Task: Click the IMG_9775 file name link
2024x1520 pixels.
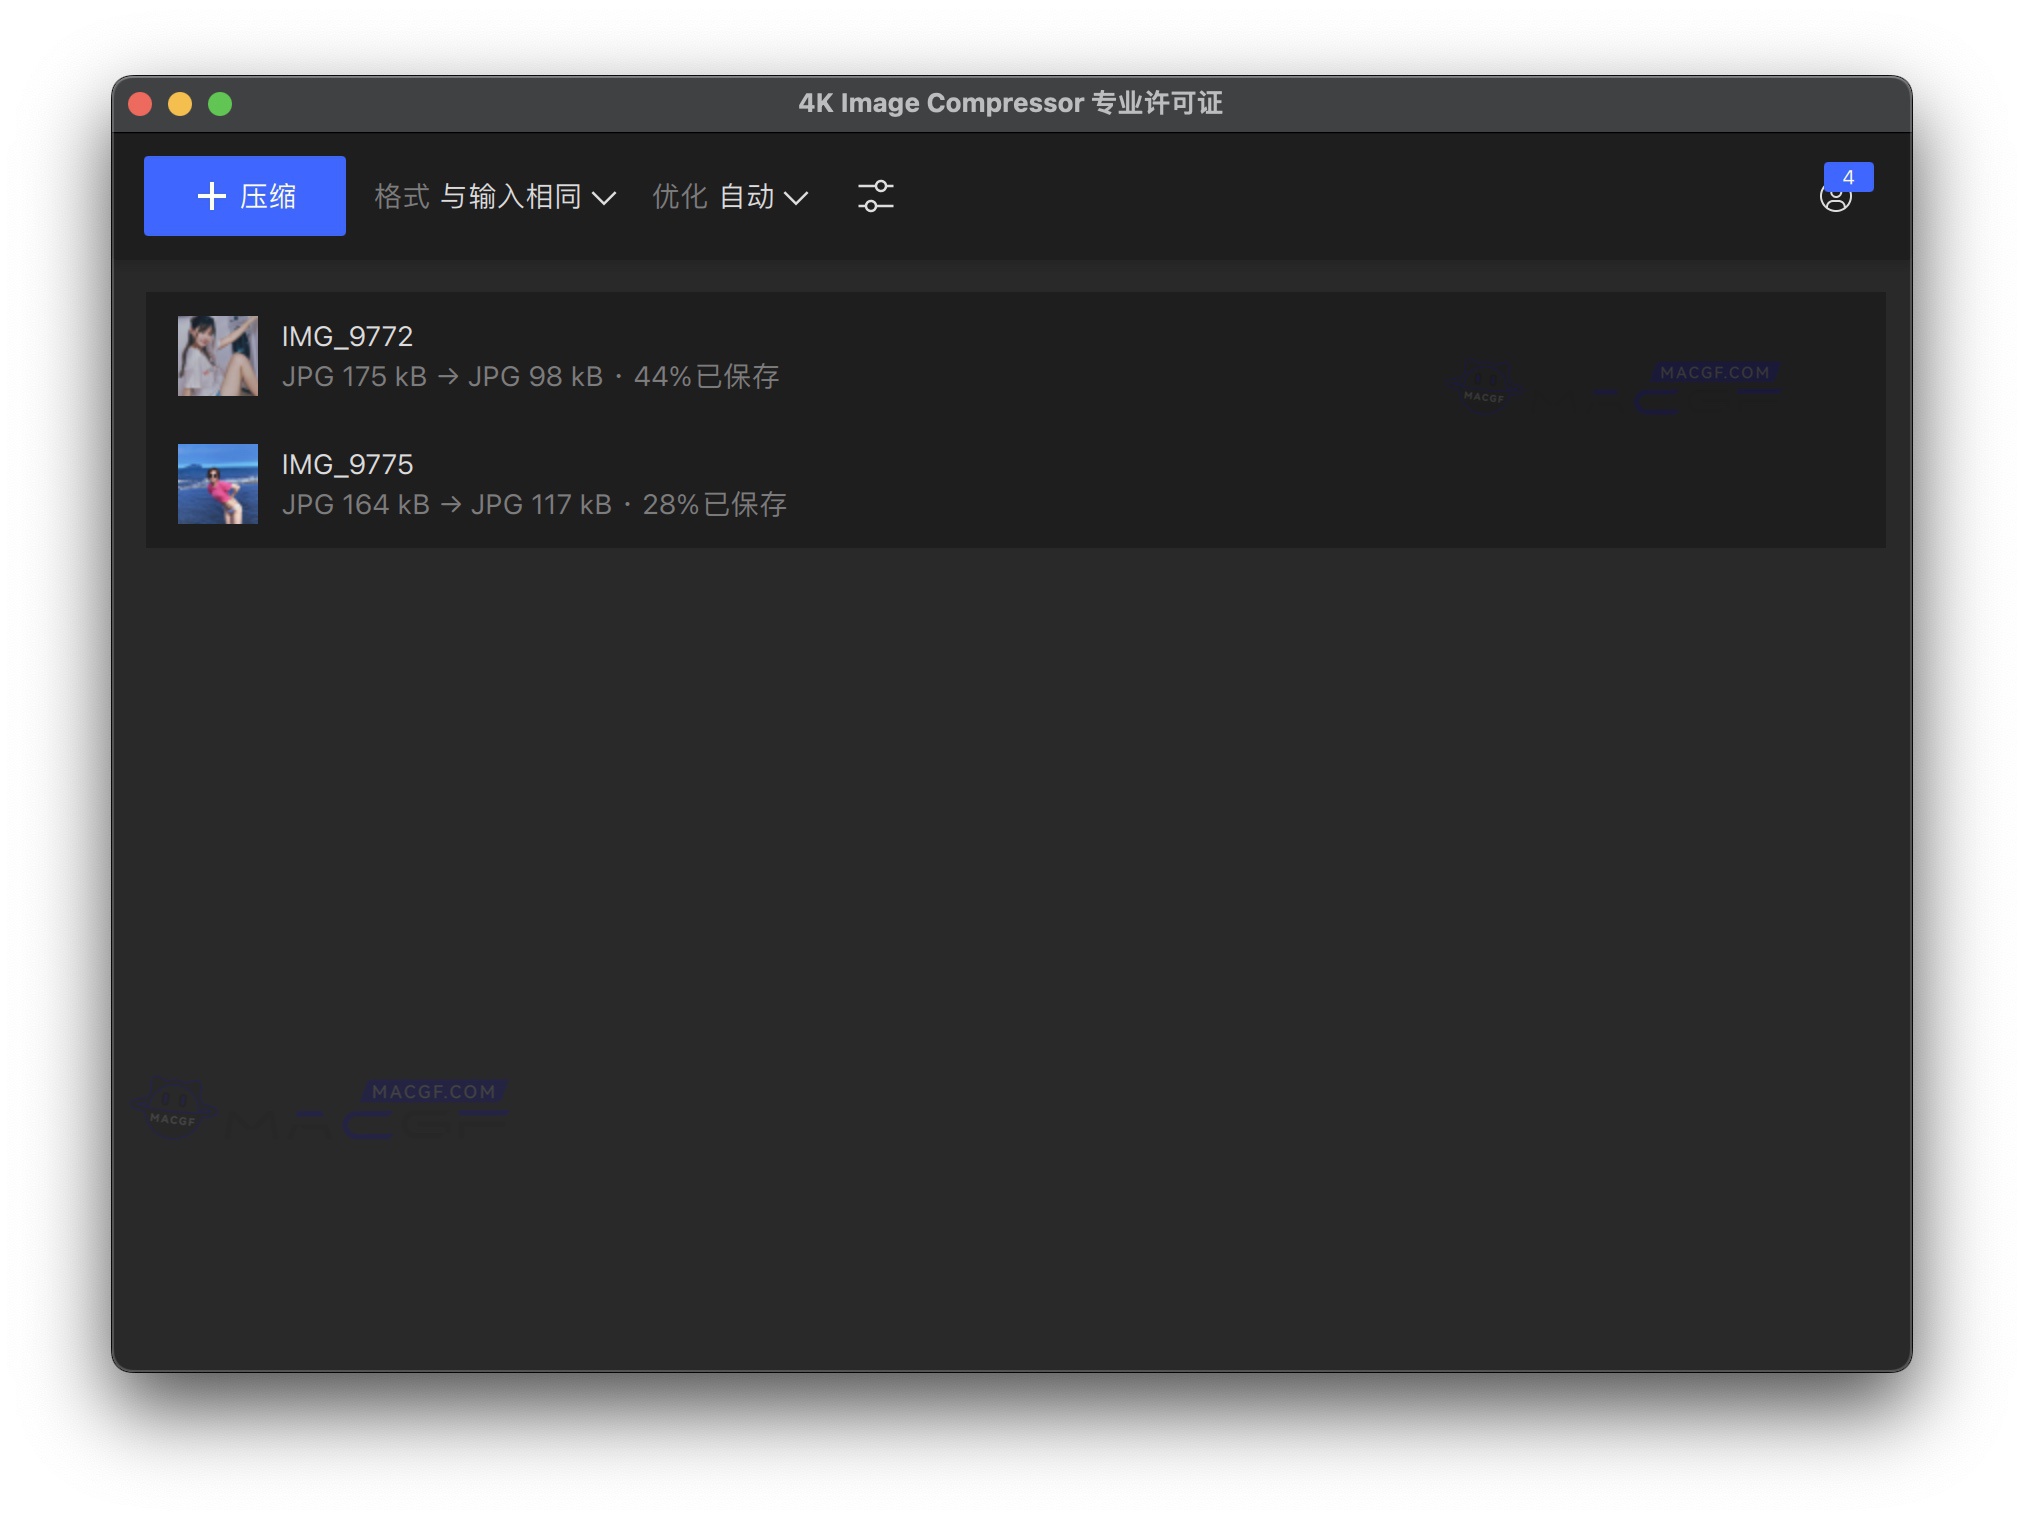Action: click(347, 464)
